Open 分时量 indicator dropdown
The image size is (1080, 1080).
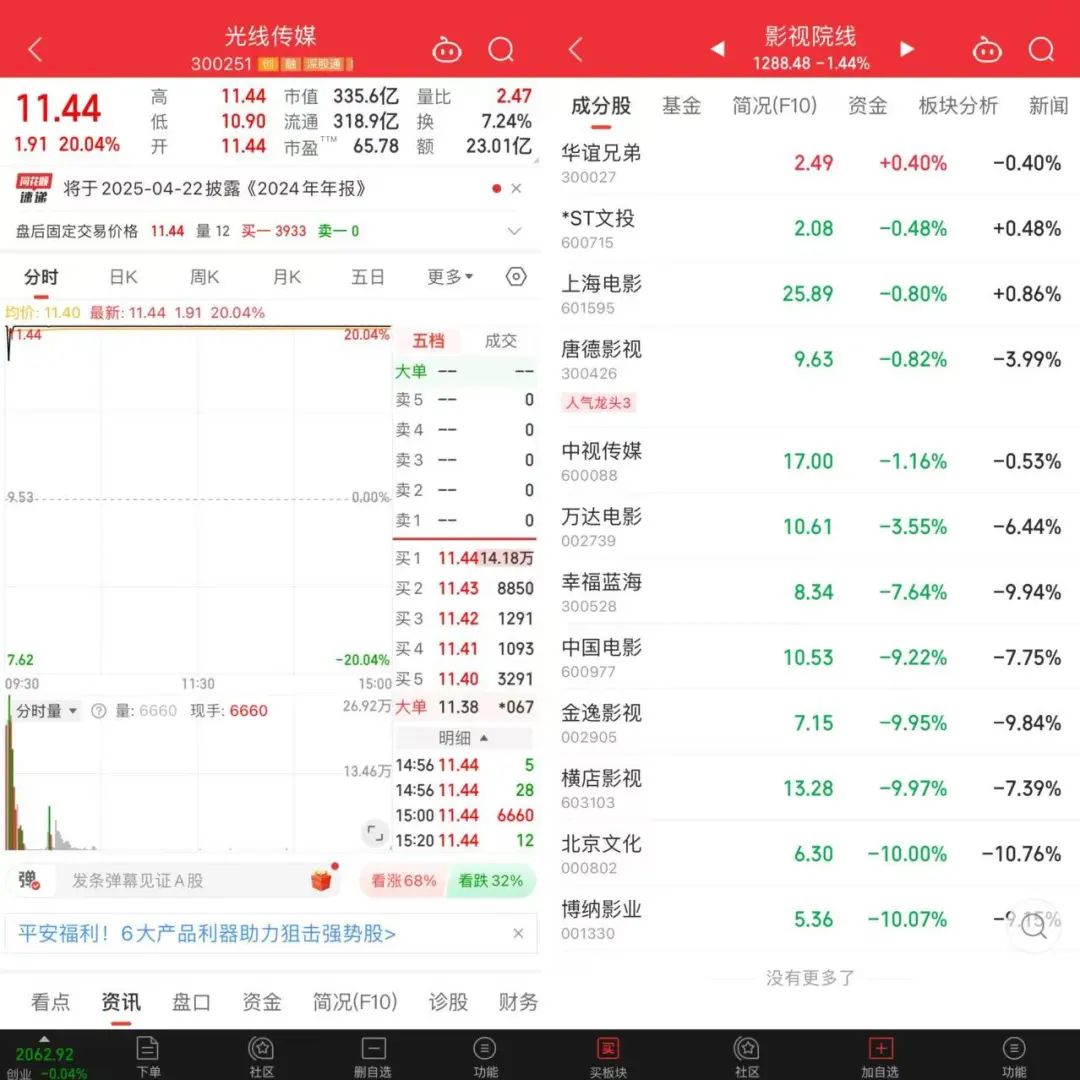(x=46, y=710)
